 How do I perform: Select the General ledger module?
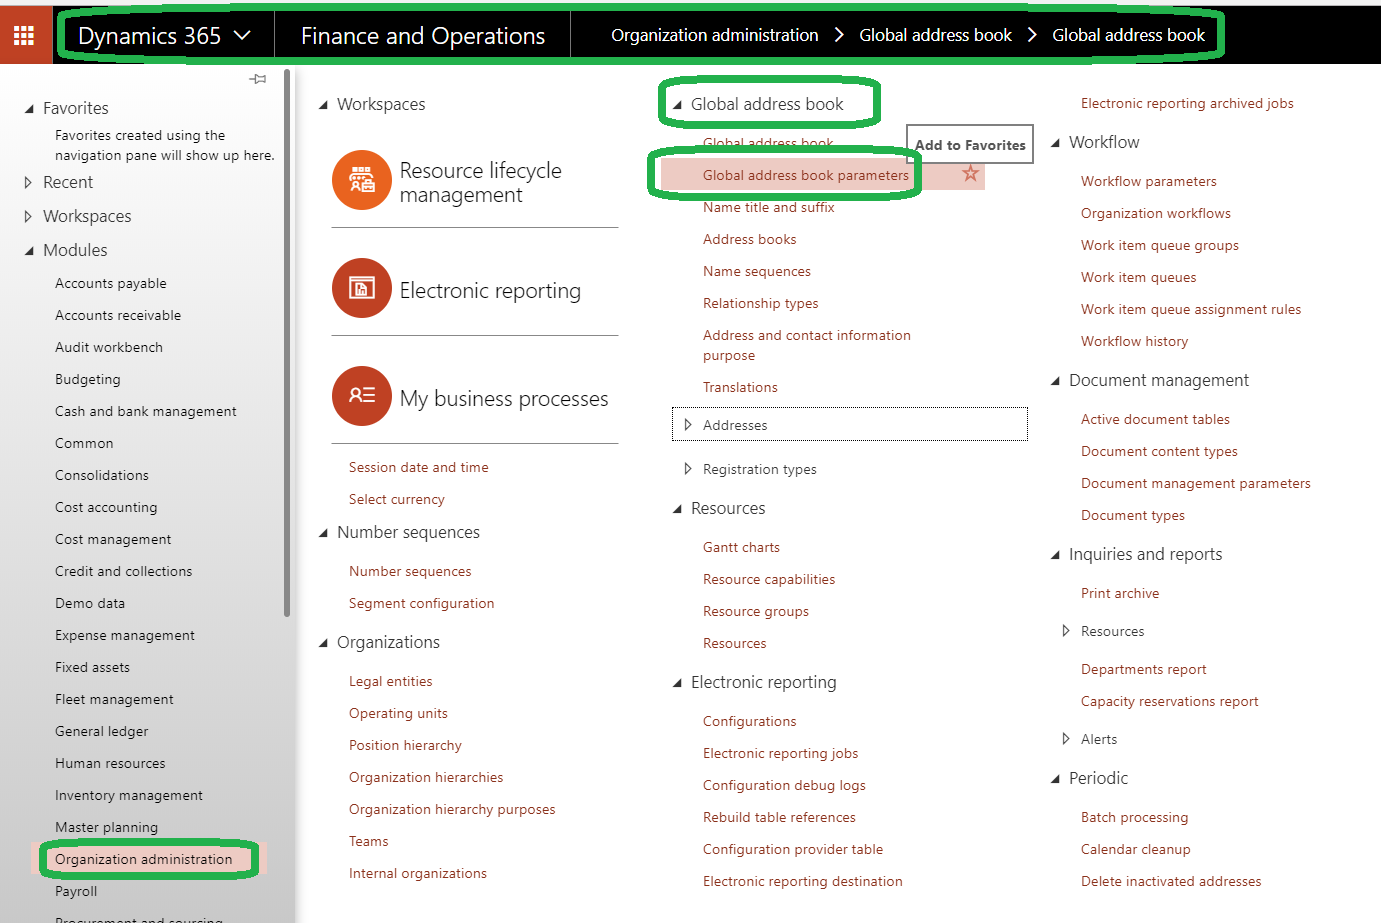pyautogui.click(x=102, y=731)
